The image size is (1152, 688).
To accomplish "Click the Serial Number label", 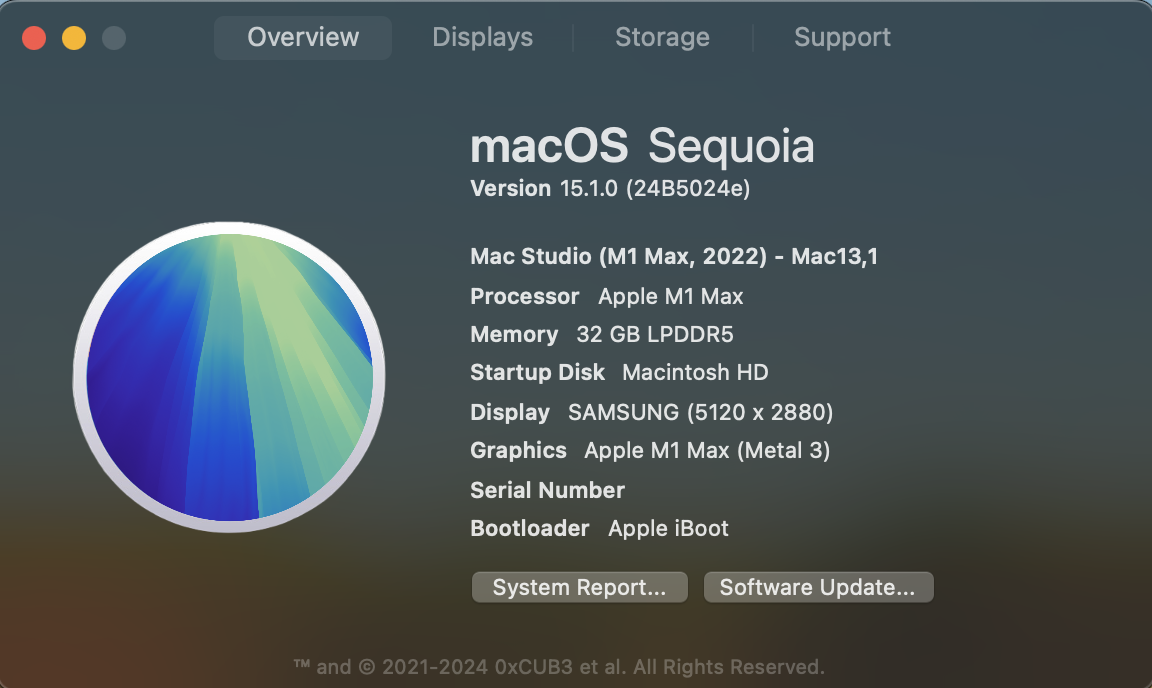I will pyautogui.click(x=547, y=490).
